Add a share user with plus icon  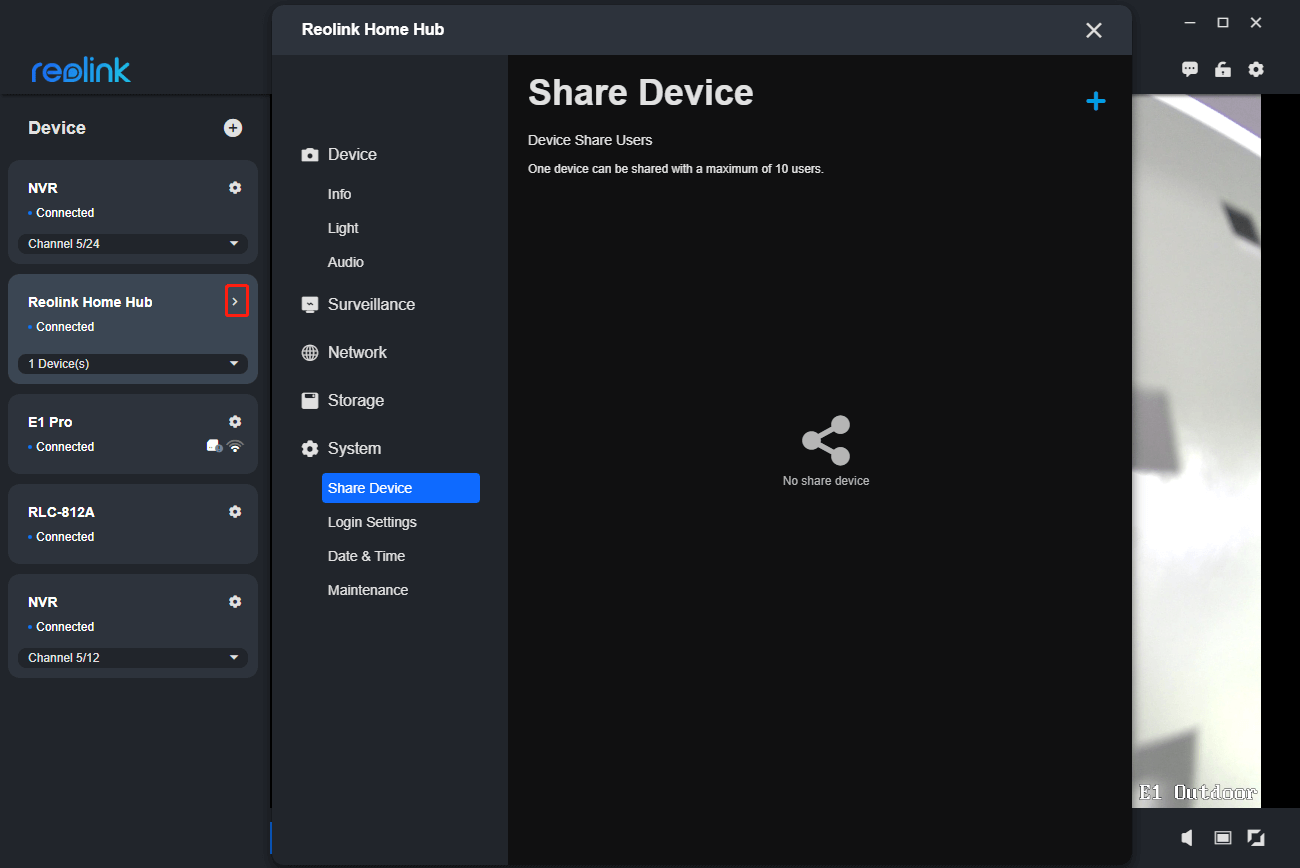tap(1096, 101)
